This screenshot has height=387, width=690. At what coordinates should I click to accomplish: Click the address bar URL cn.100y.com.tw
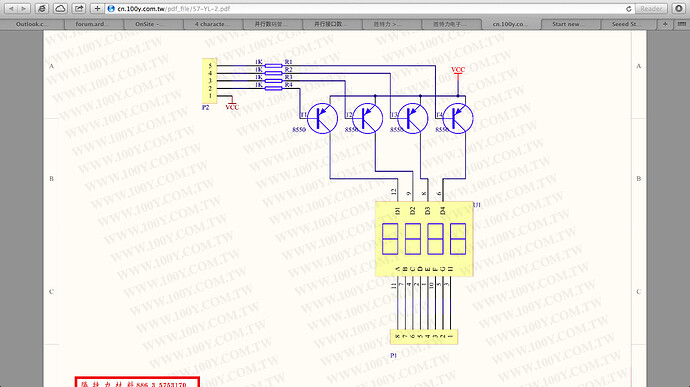(x=173, y=9)
